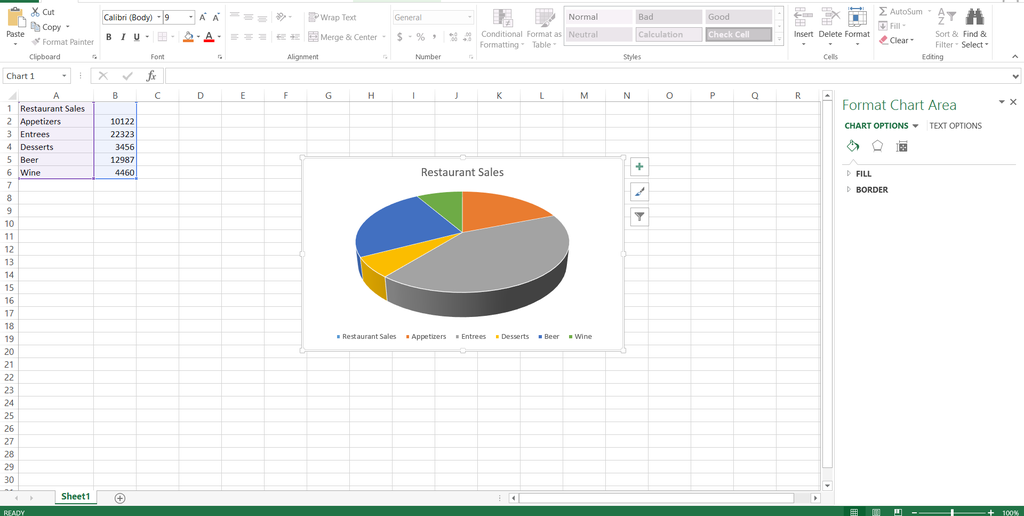Click the Increase Decimal icon

tap(453, 37)
